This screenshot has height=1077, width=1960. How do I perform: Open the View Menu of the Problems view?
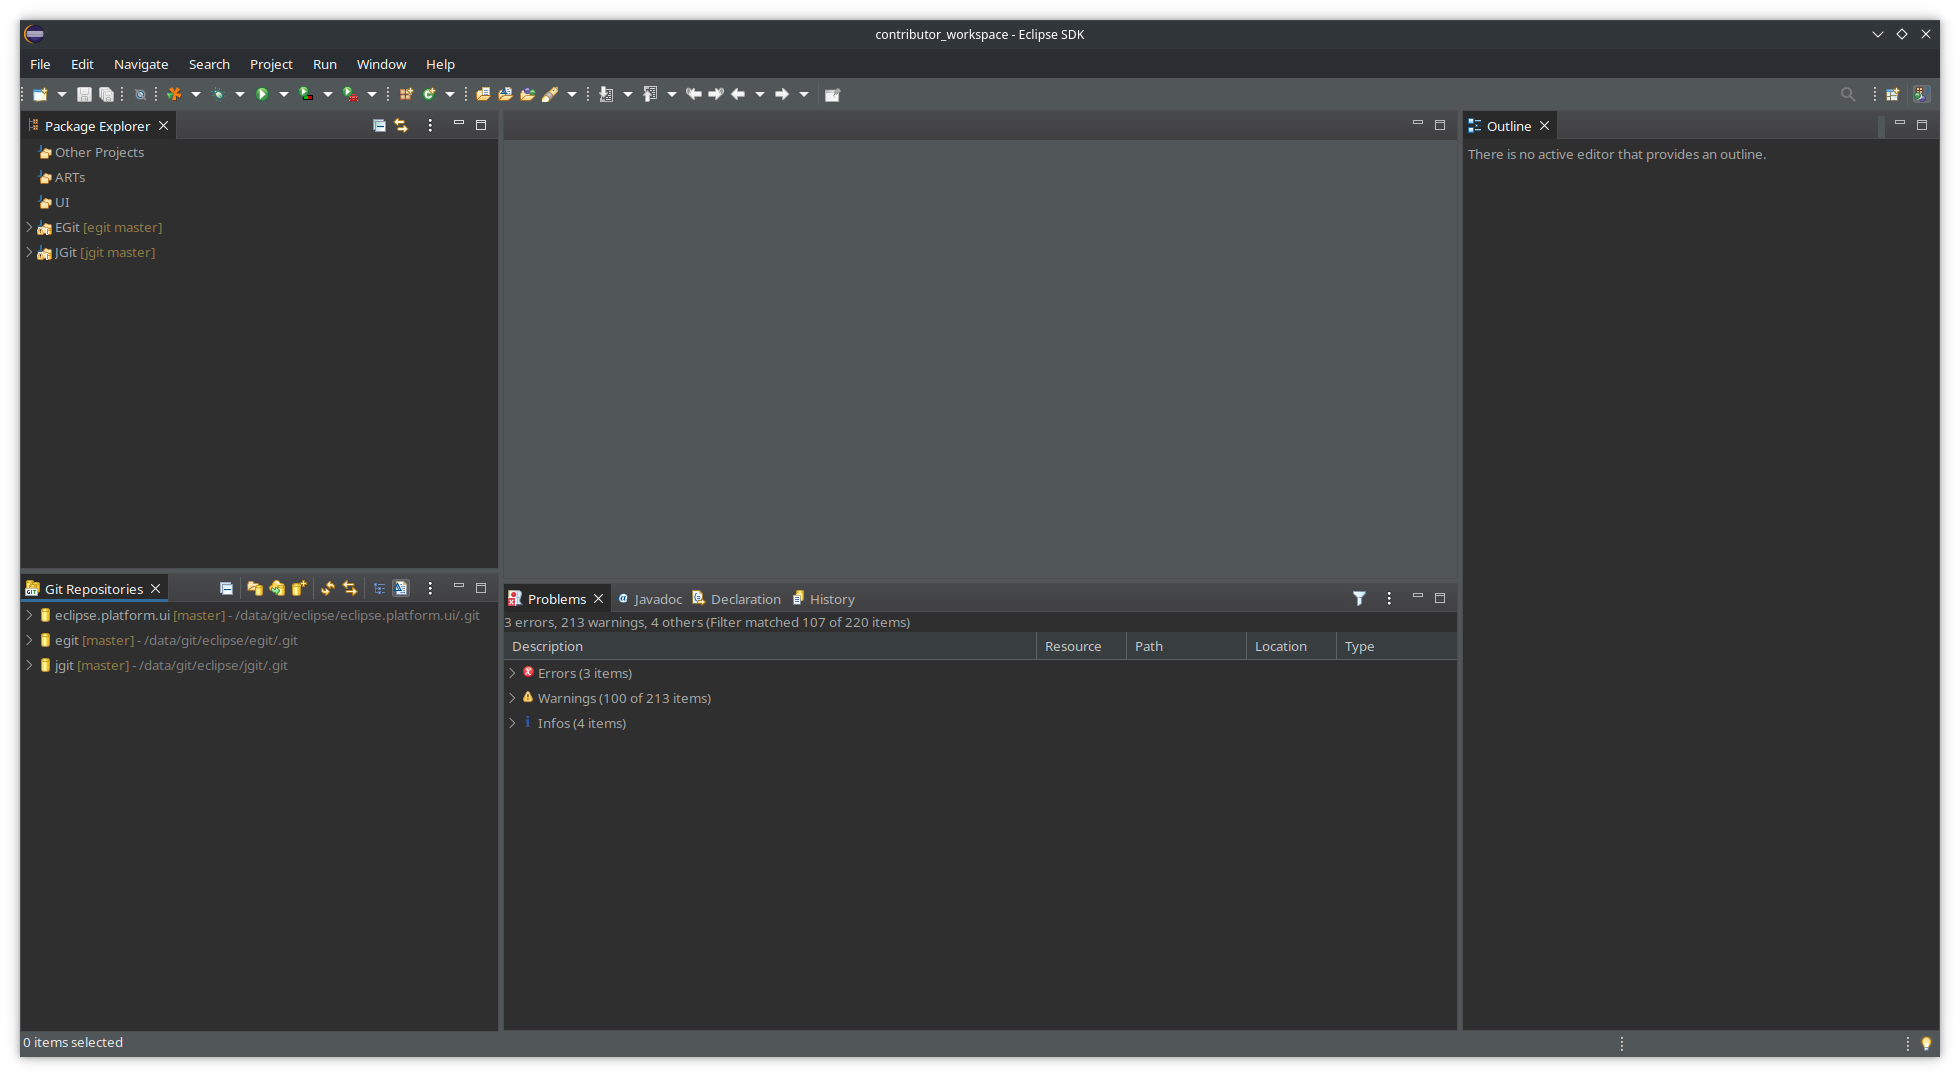tap(1389, 598)
